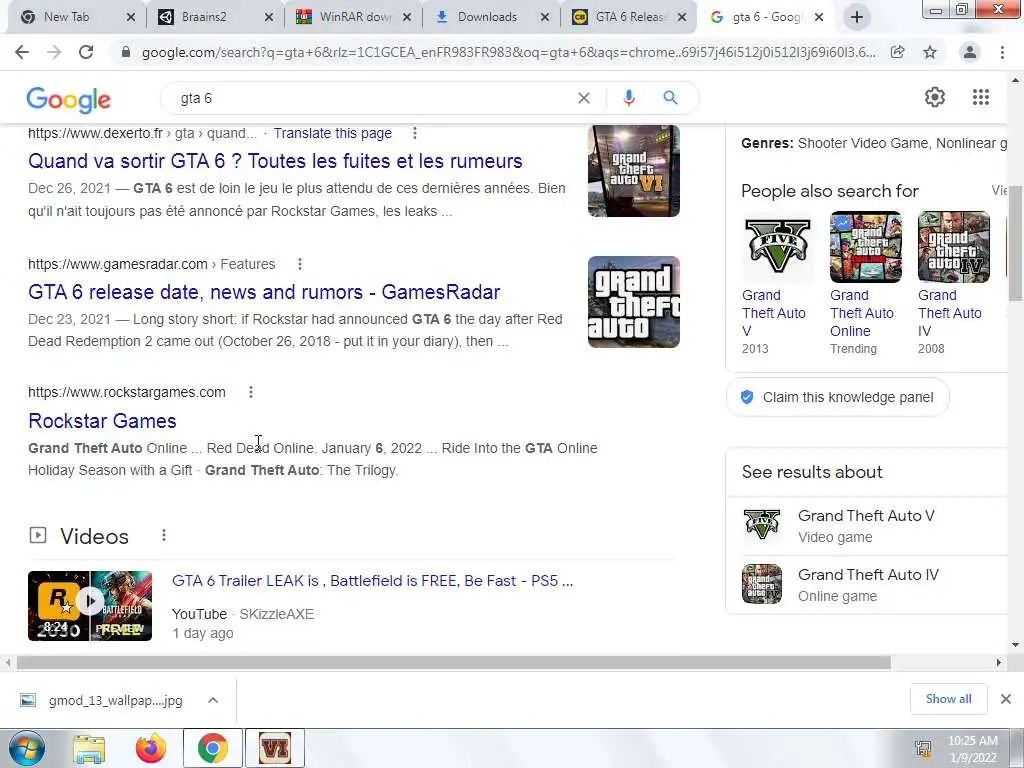
Task: Reload the current page
Action: click(86, 52)
